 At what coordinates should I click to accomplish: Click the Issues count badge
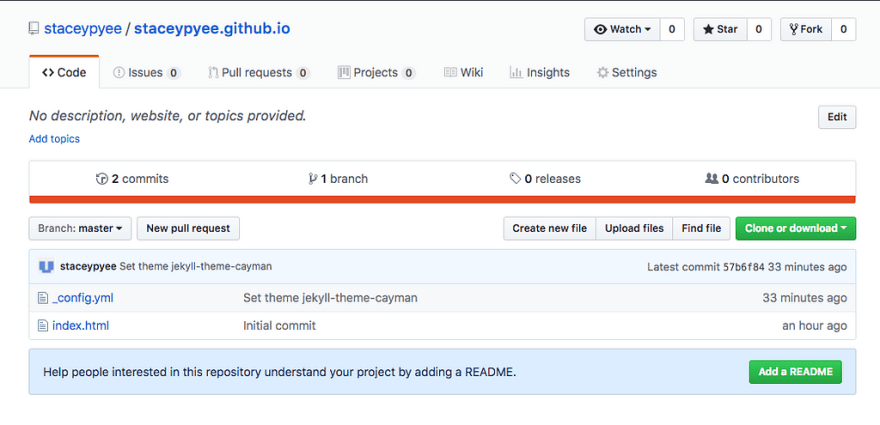pos(173,73)
